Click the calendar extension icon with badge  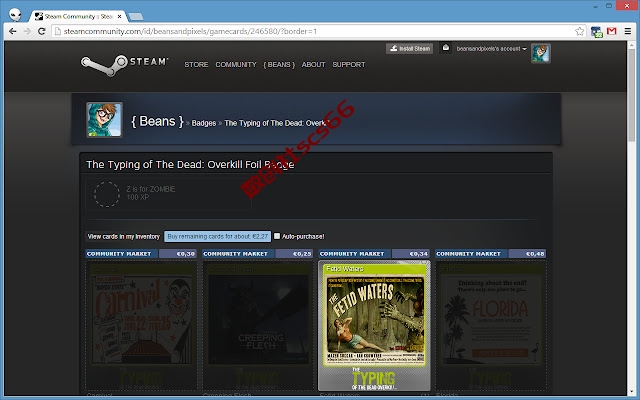click(x=596, y=32)
